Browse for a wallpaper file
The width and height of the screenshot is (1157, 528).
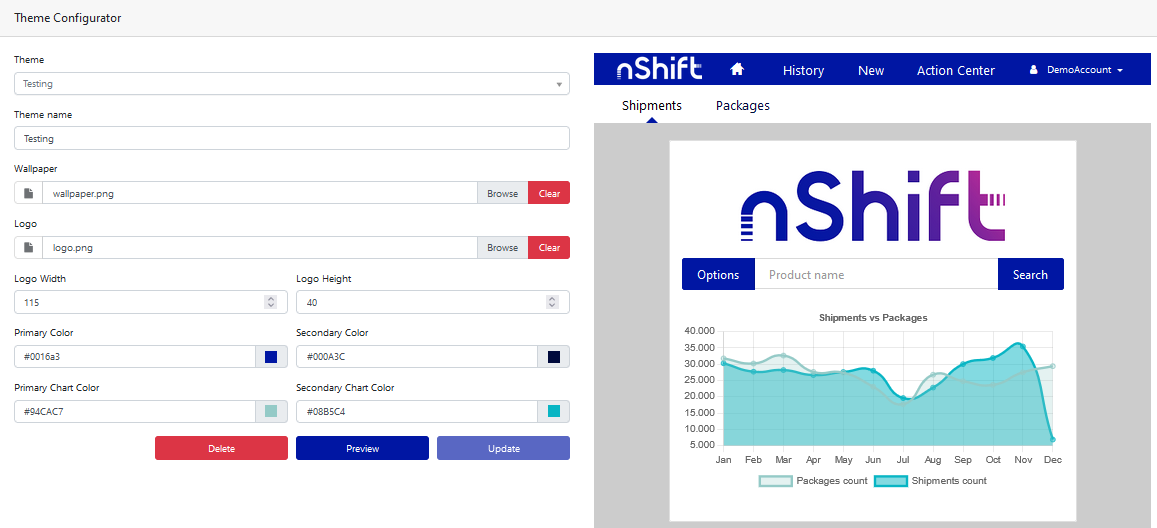[502, 193]
